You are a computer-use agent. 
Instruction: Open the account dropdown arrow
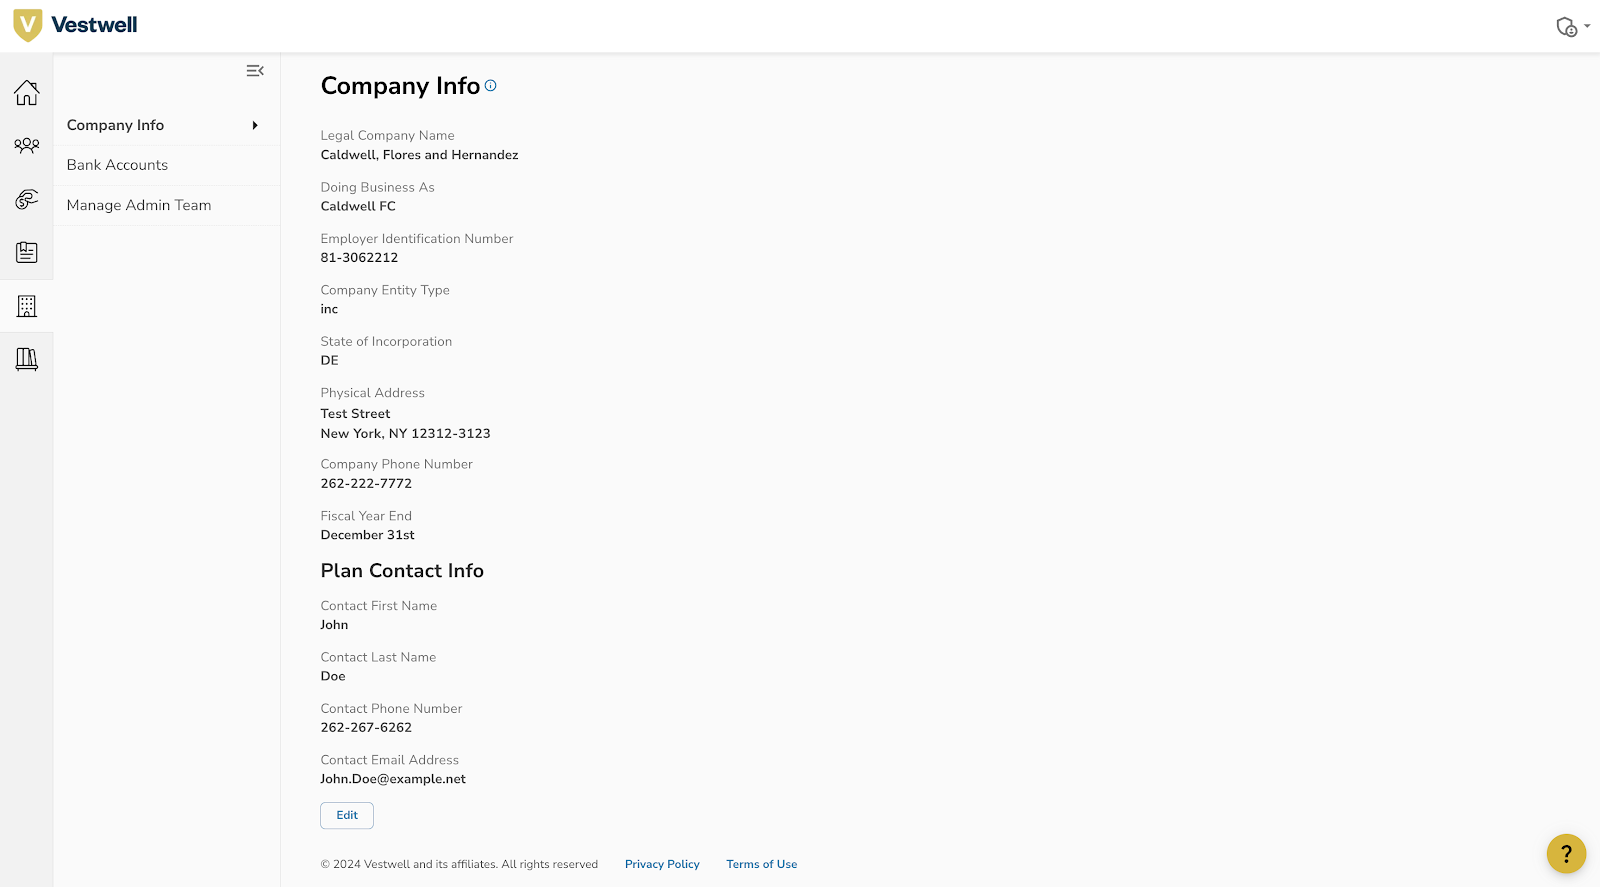click(x=1587, y=27)
